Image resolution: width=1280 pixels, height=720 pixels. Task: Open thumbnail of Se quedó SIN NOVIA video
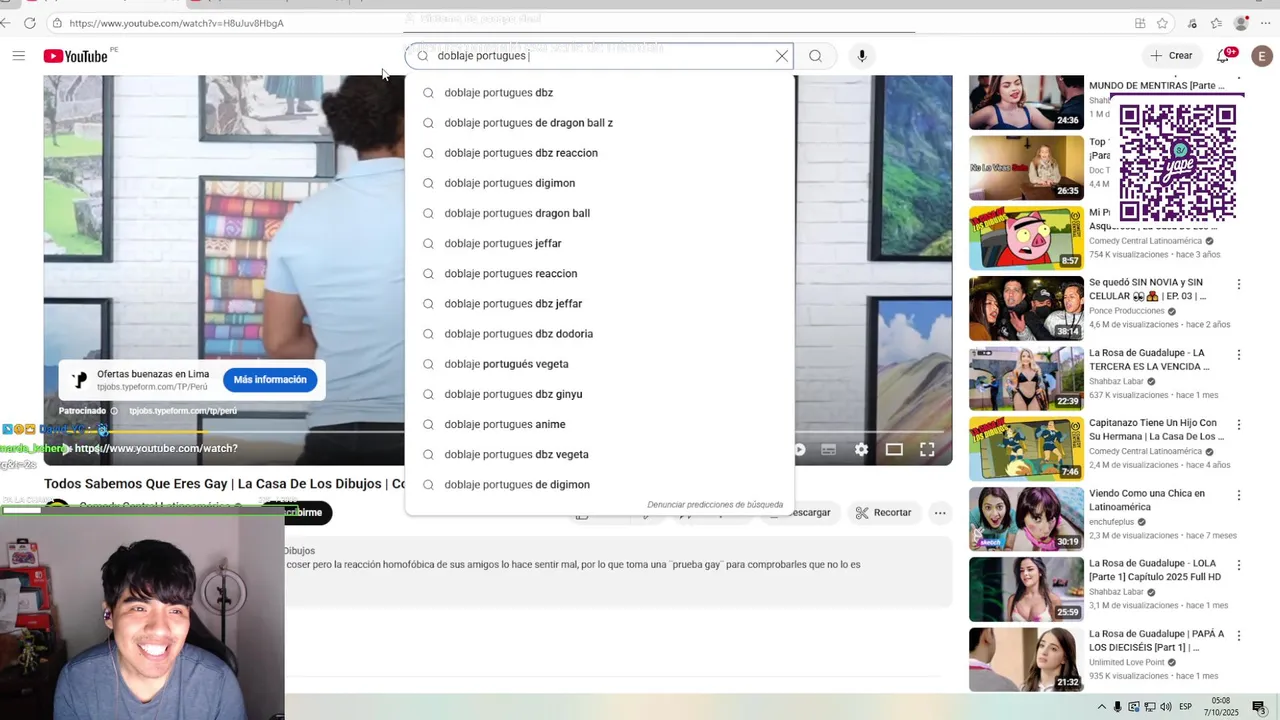tap(1026, 308)
